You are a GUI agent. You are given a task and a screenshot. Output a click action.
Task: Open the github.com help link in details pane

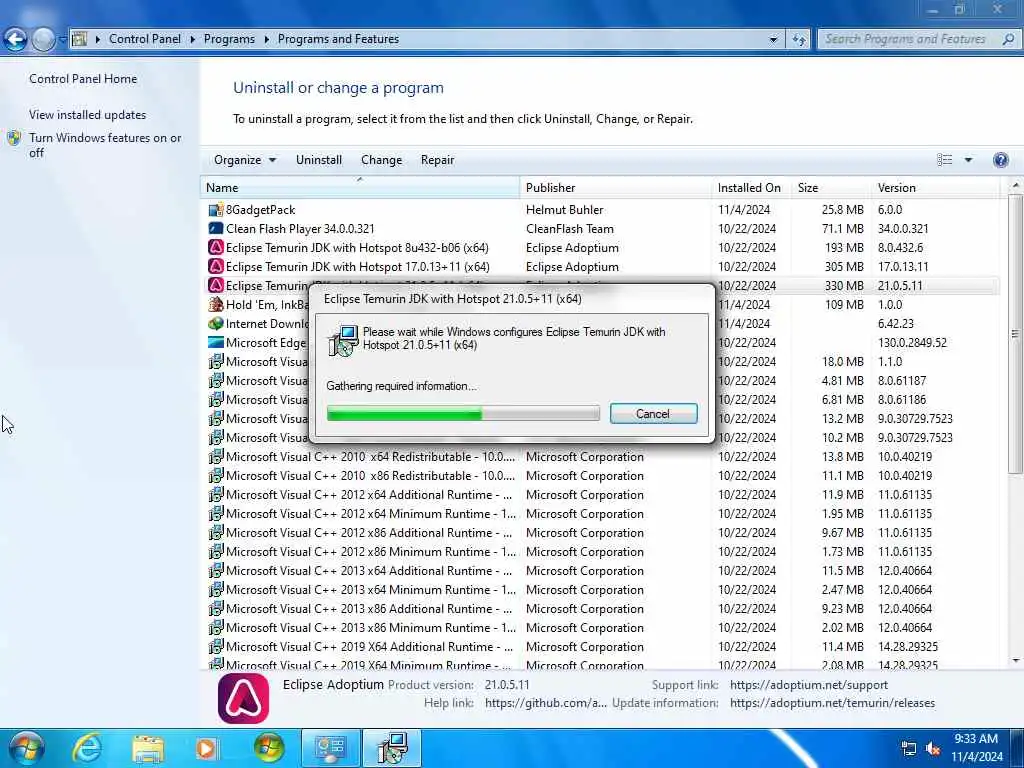tap(545, 703)
